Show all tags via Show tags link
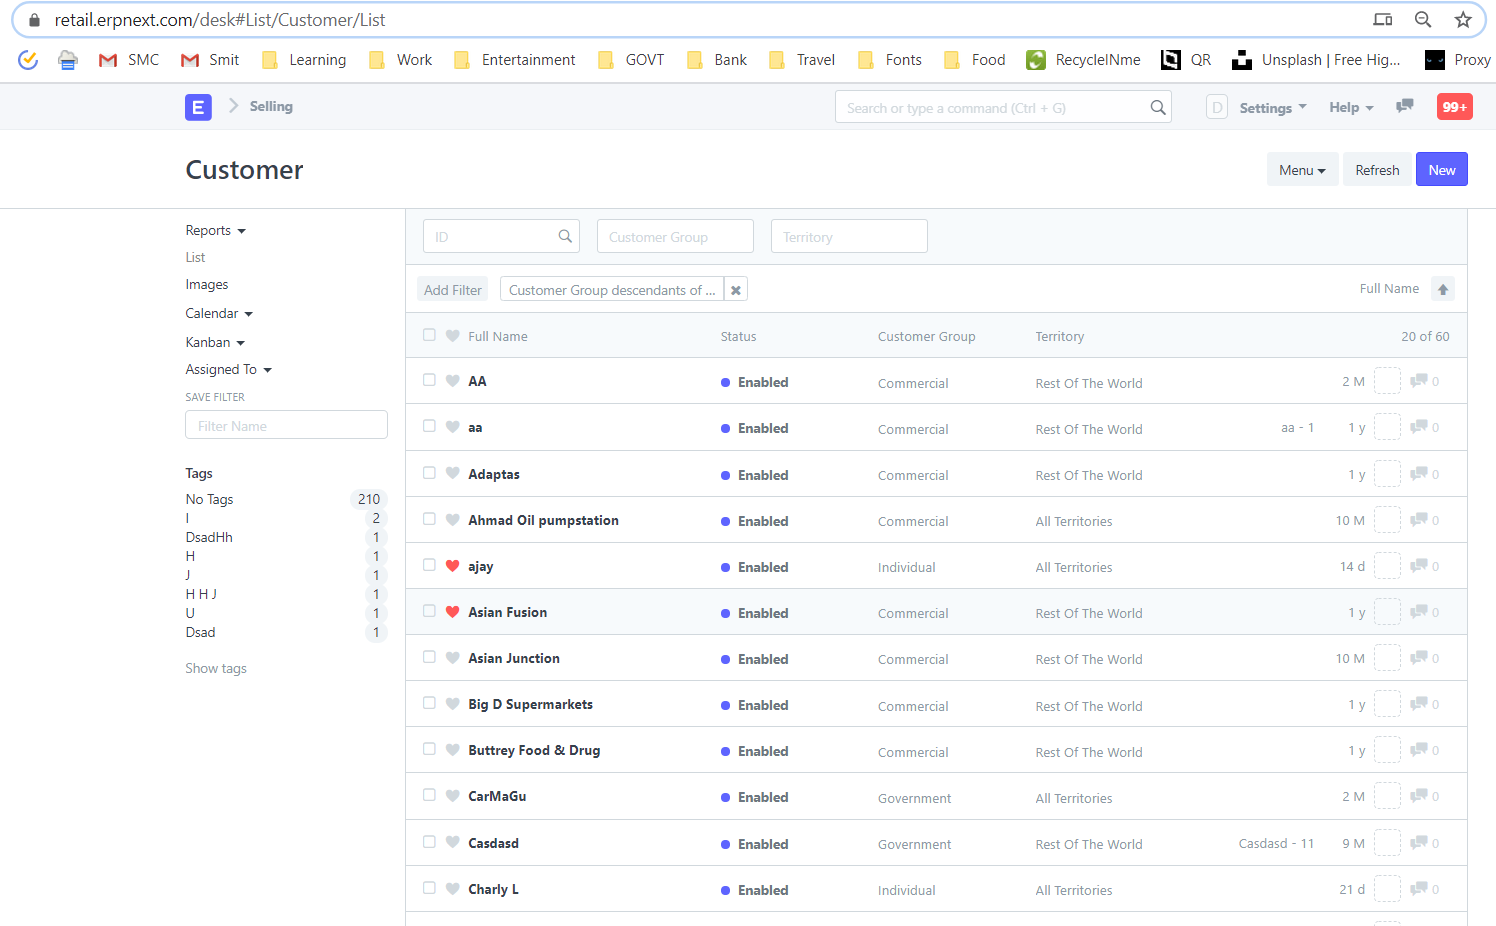The image size is (1496, 926). click(x=216, y=668)
